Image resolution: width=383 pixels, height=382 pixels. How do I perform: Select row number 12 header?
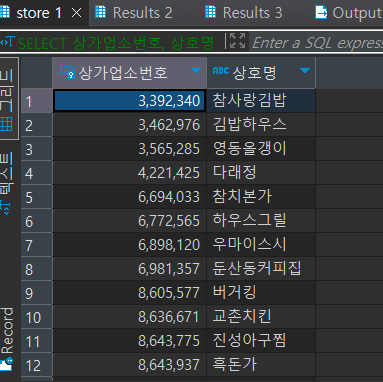(37, 365)
